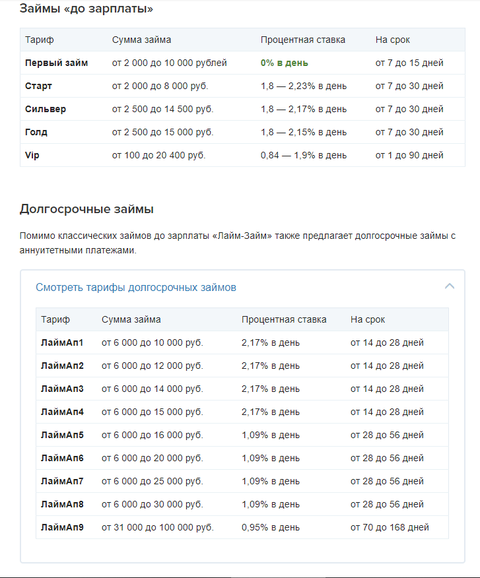Click the 'Займы «до зарплаты»' heading

click(x=86, y=8)
